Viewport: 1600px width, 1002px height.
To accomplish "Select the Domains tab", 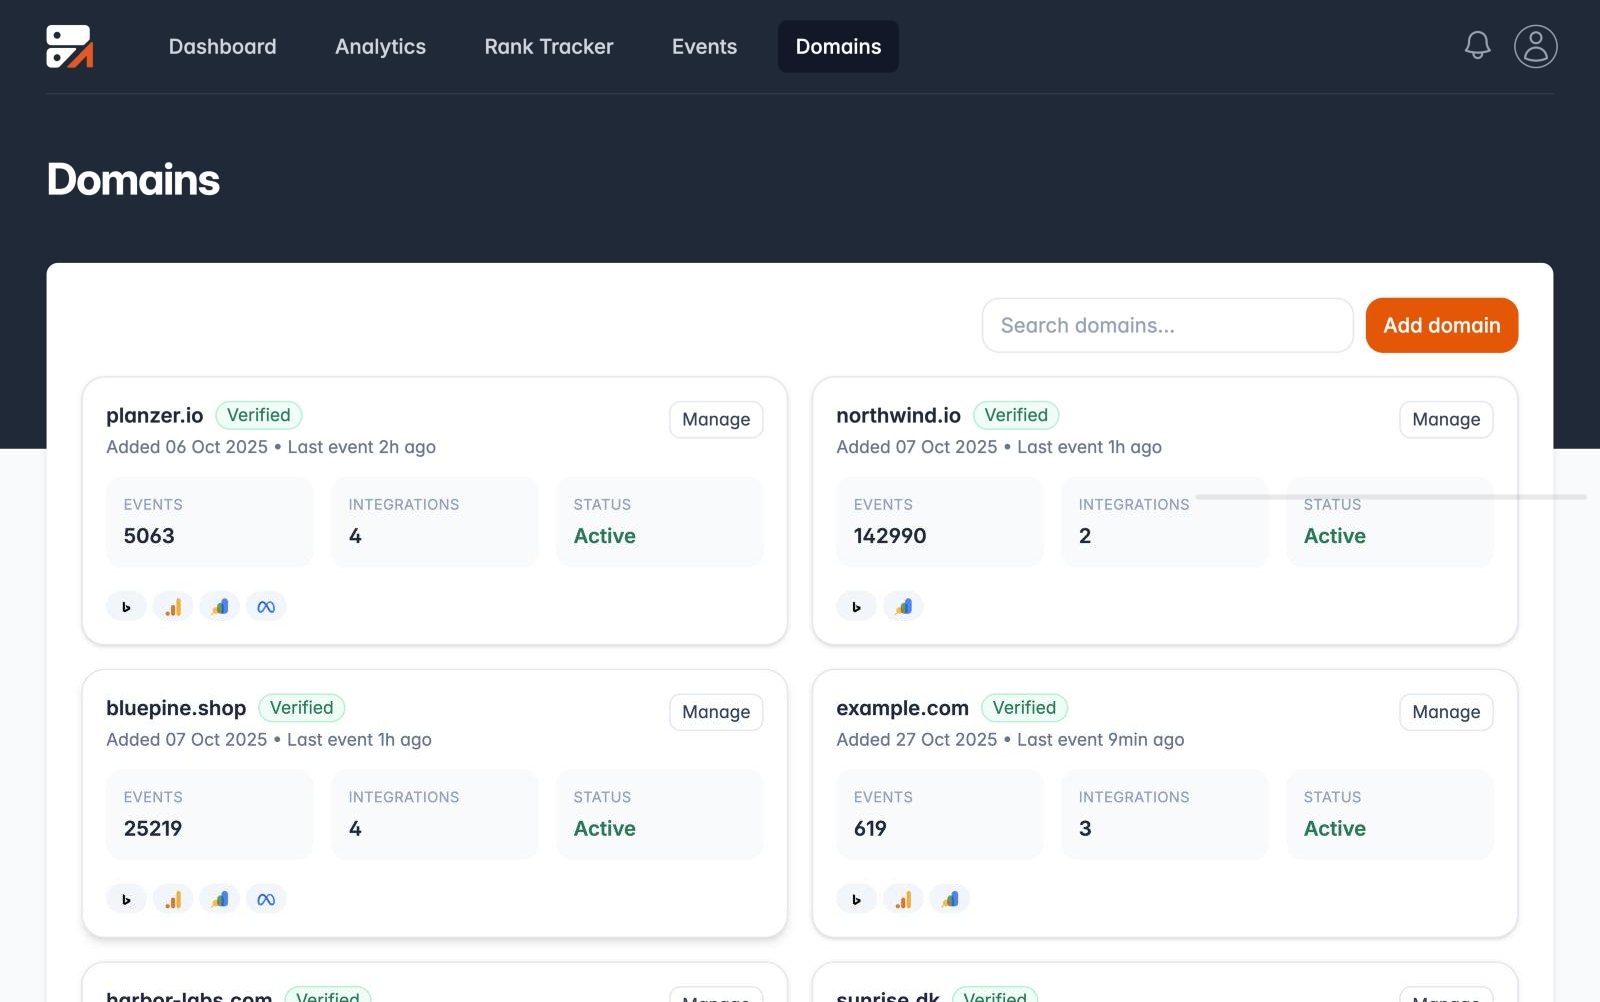I will 838,46.
